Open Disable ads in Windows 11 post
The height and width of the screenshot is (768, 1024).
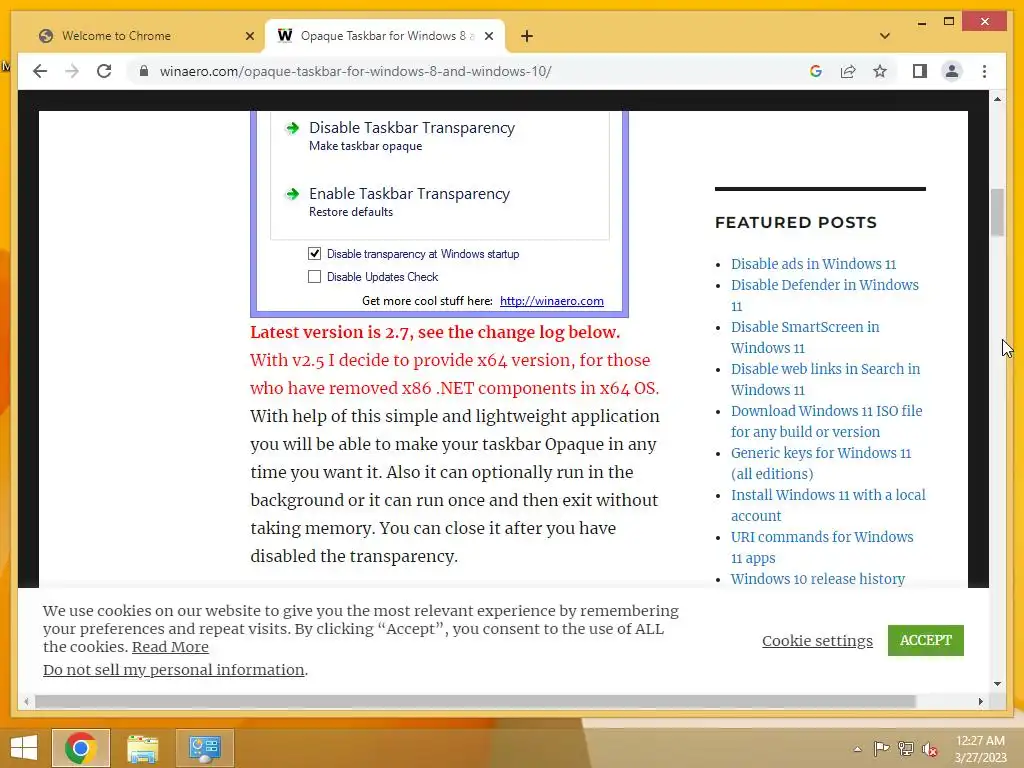(x=813, y=264)
